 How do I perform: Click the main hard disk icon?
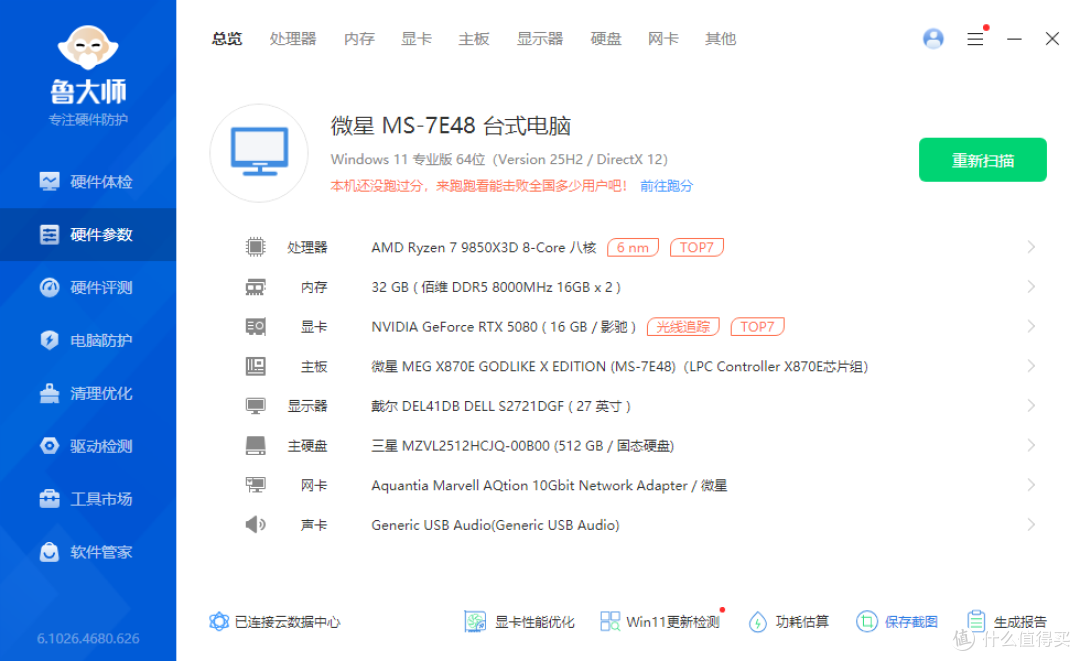256,445
